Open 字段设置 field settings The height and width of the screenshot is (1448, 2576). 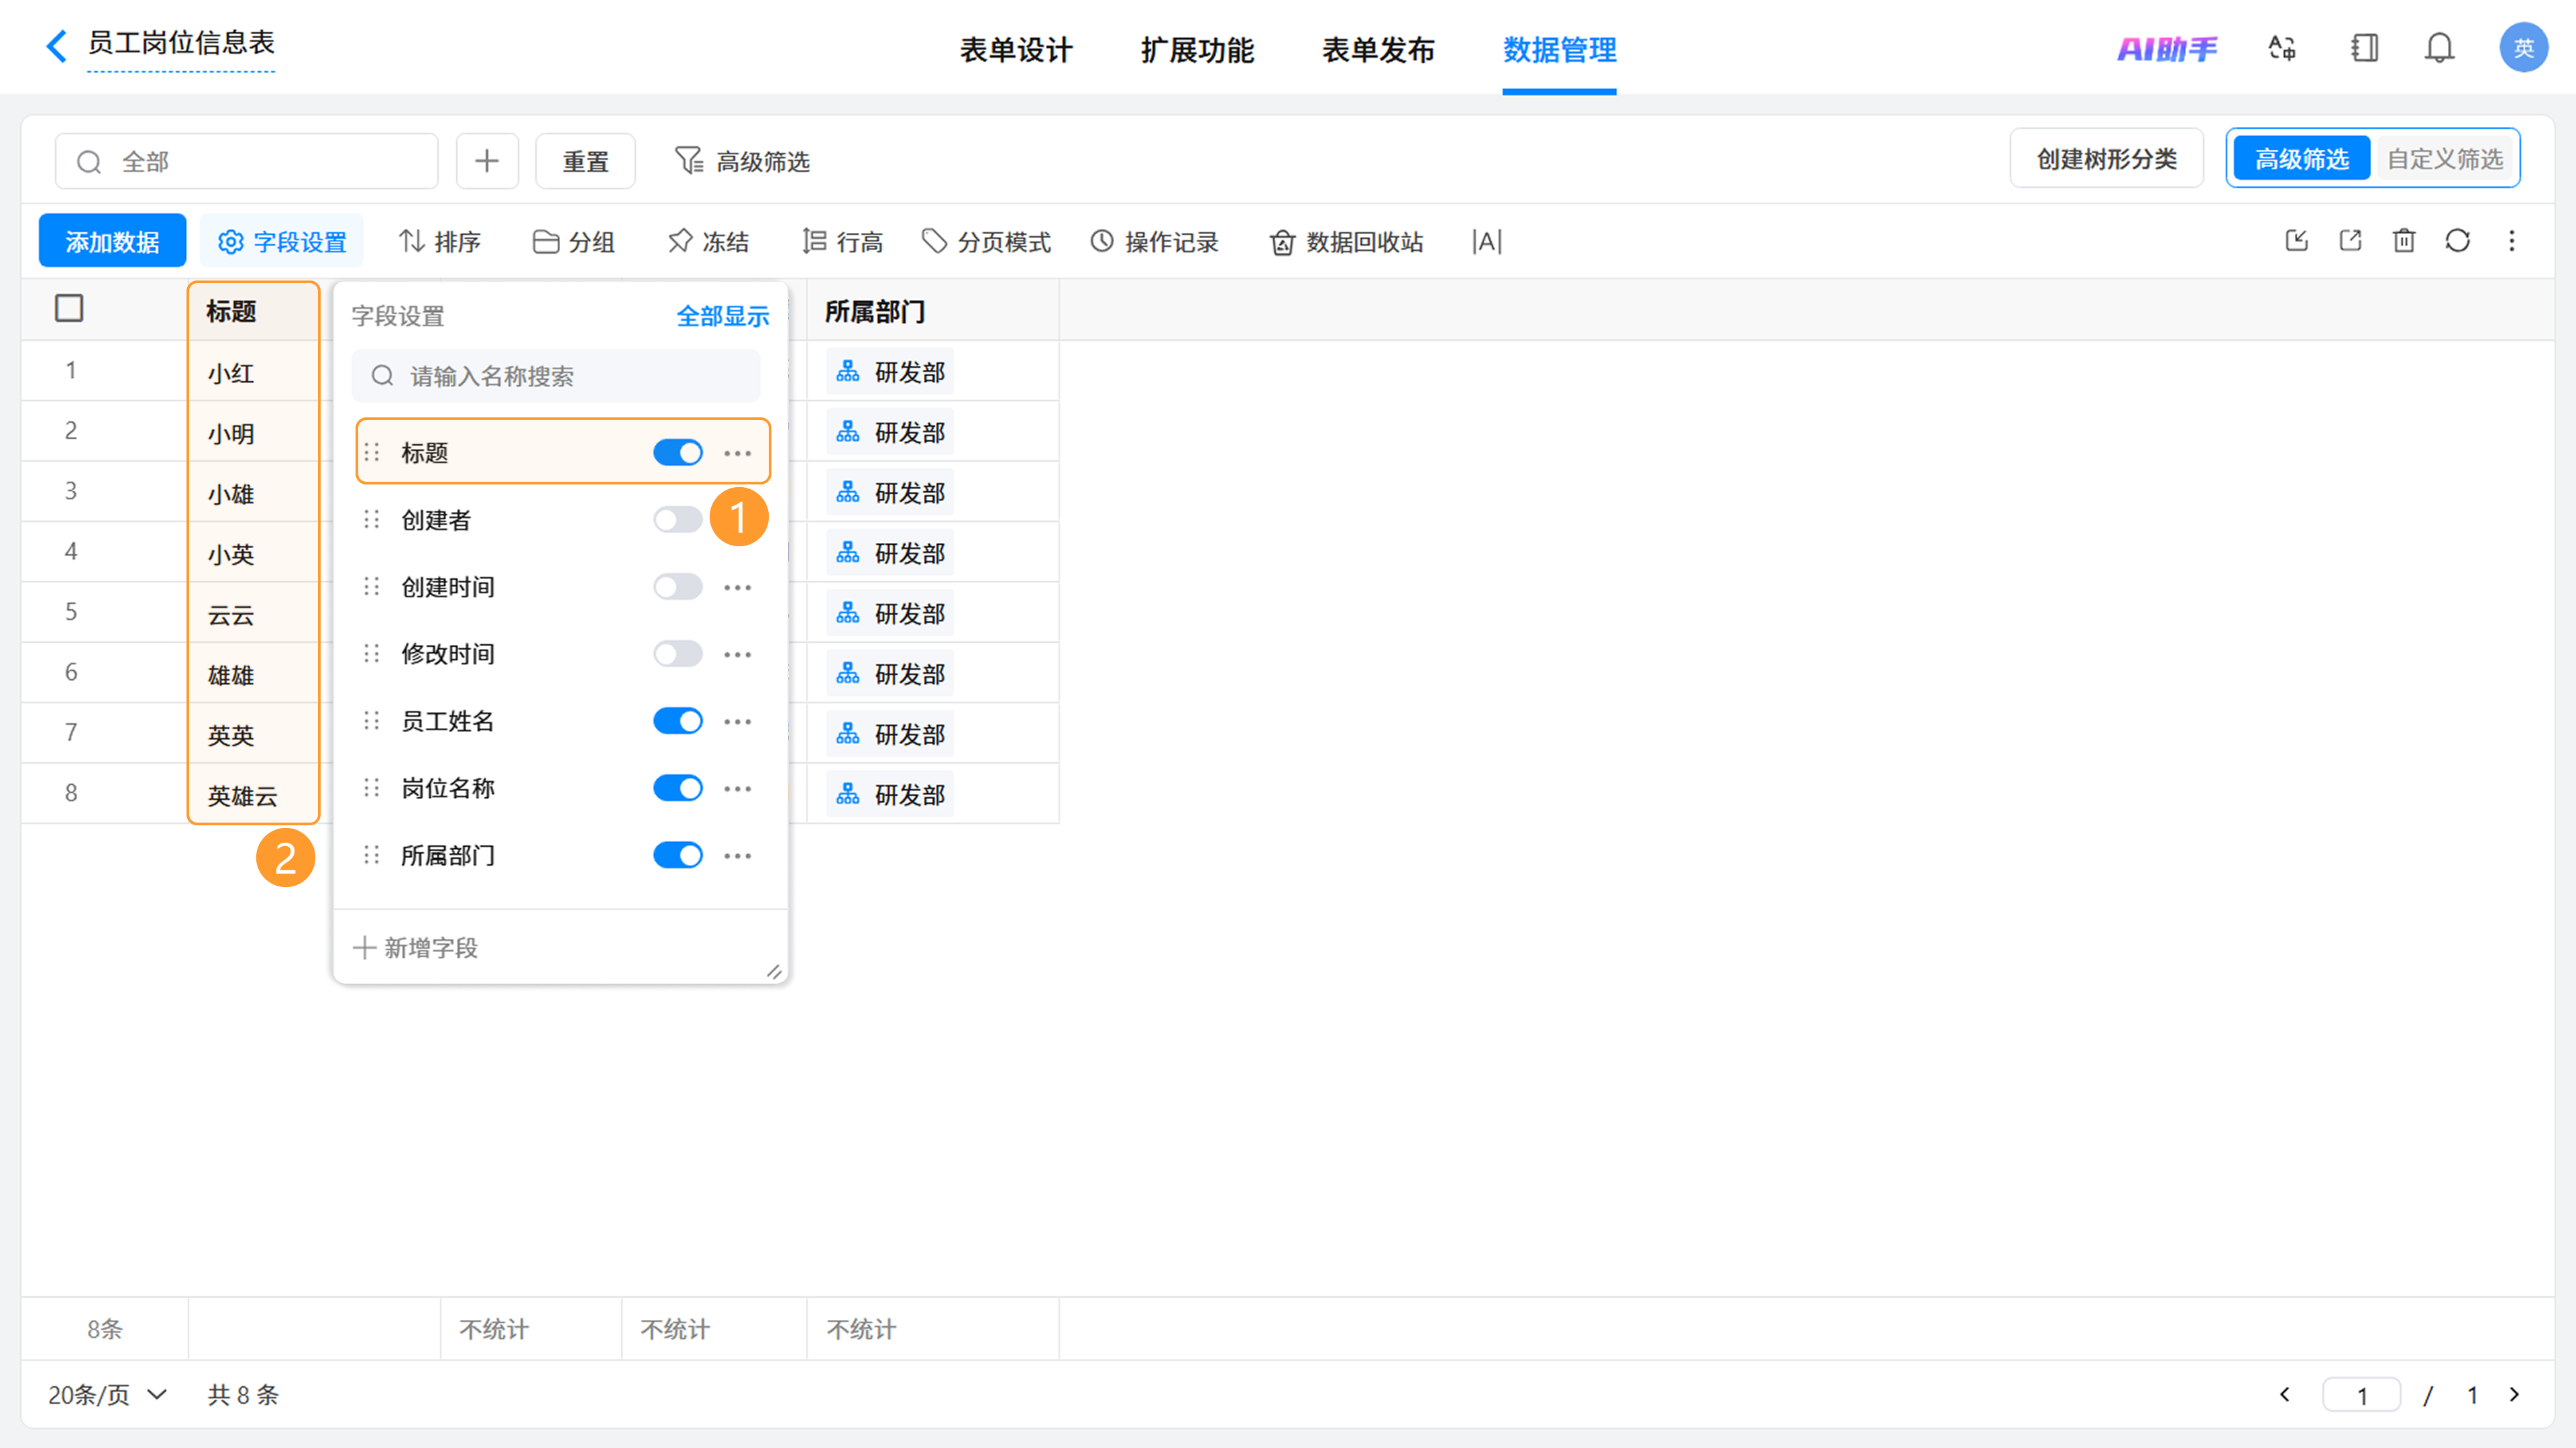tap(282, 241)
